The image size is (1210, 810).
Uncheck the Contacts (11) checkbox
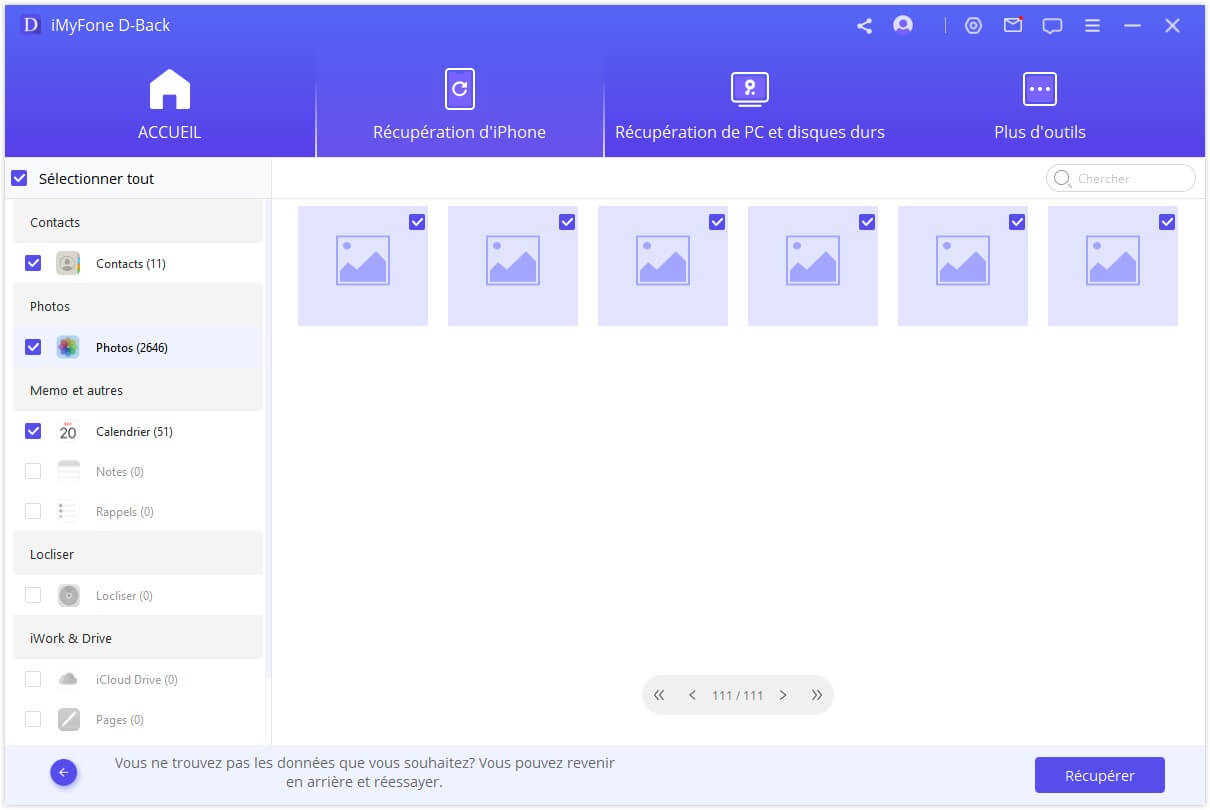click(33, 263)
